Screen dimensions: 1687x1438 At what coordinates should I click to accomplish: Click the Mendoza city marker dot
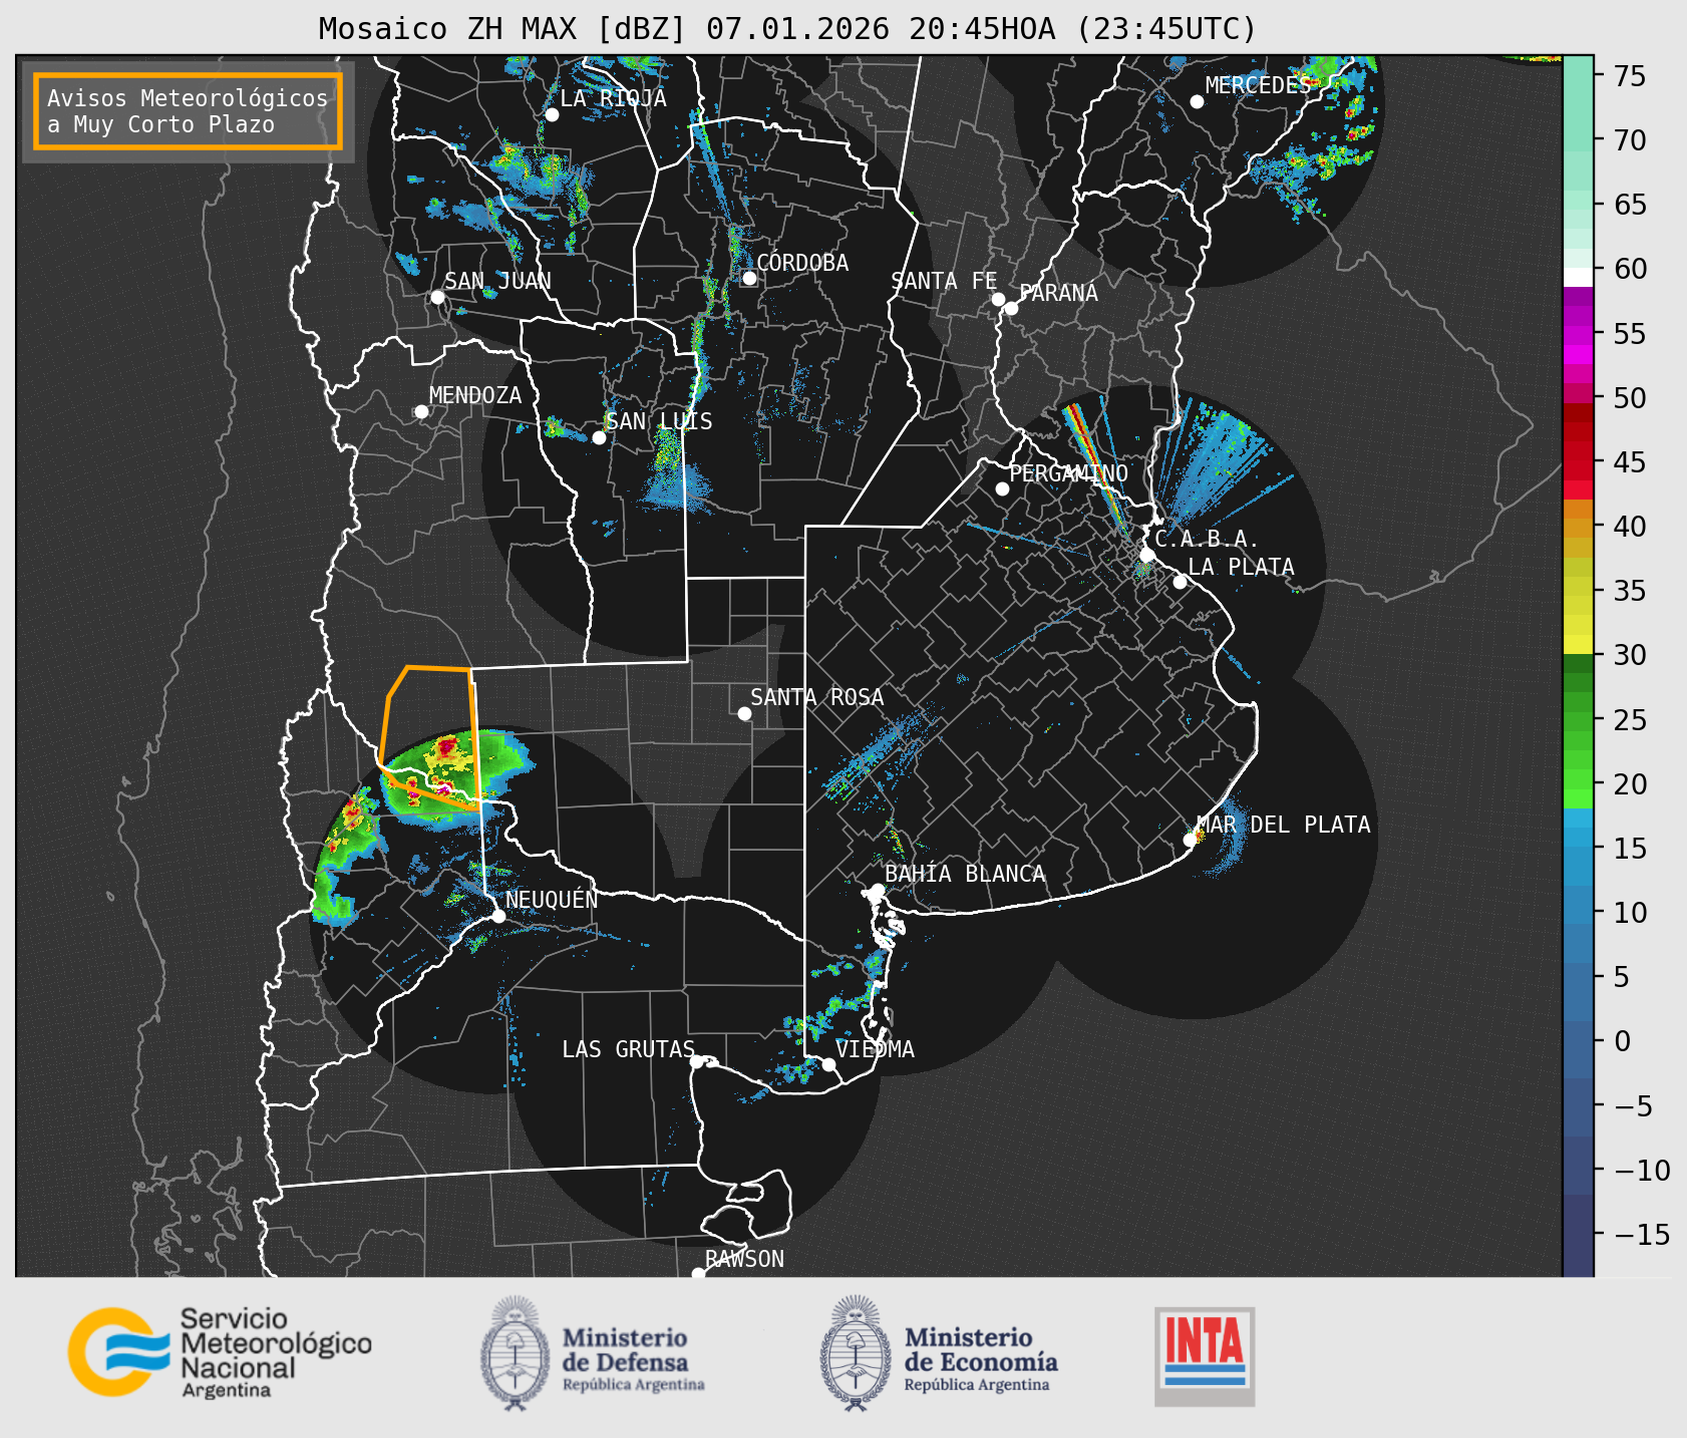click(421, 412)
